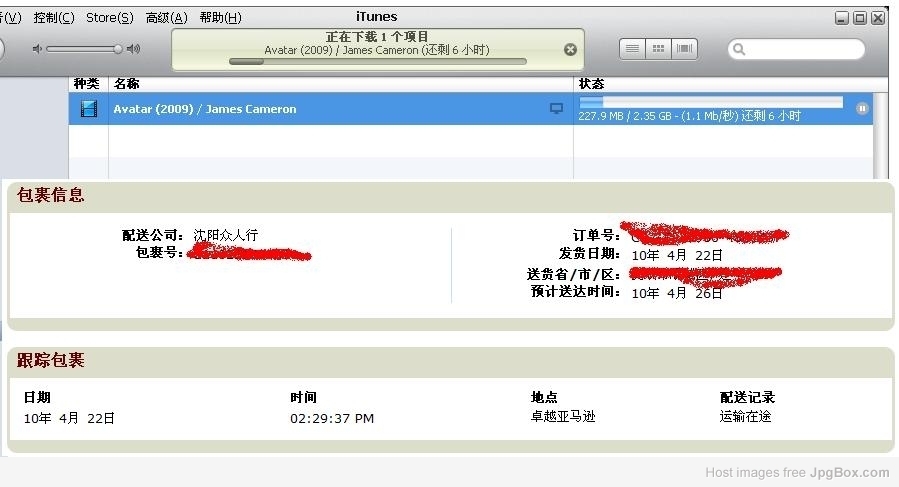Click the monitor icon in Avatar row
The width and height of the screenshot is (899, 487).
point(557,109)
